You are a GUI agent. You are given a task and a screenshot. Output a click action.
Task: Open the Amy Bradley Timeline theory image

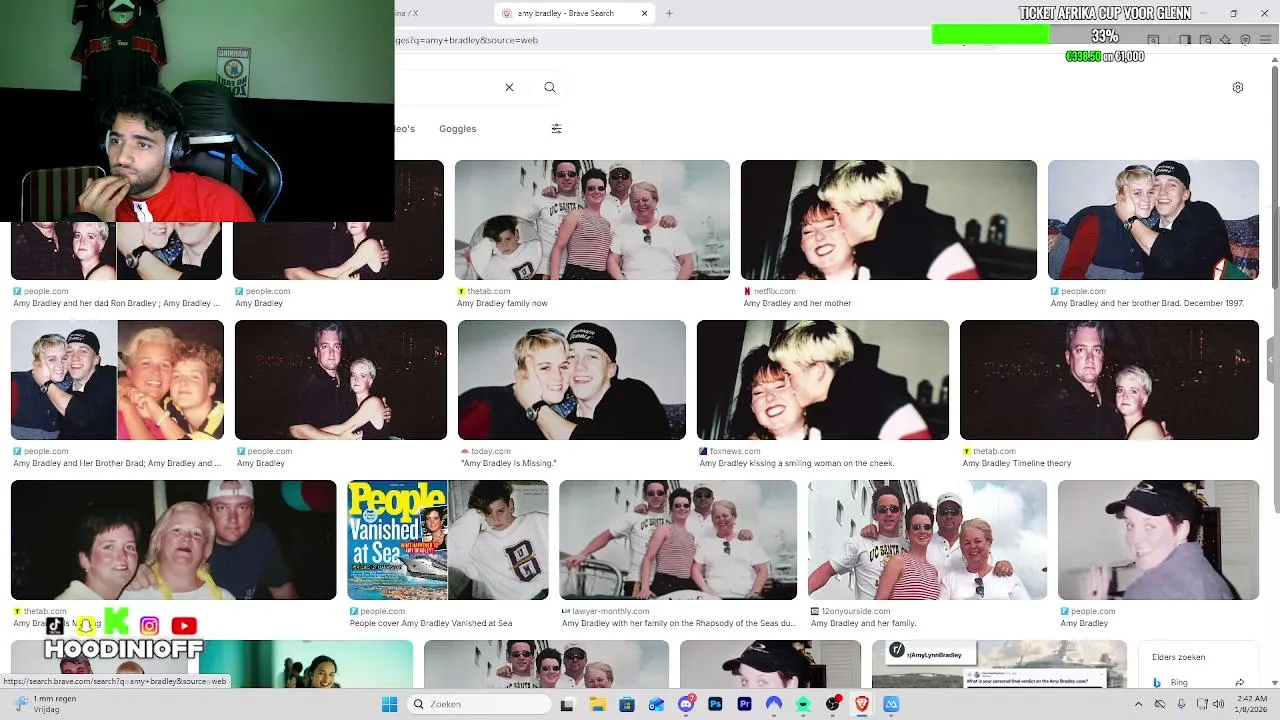pos(1109,380)
